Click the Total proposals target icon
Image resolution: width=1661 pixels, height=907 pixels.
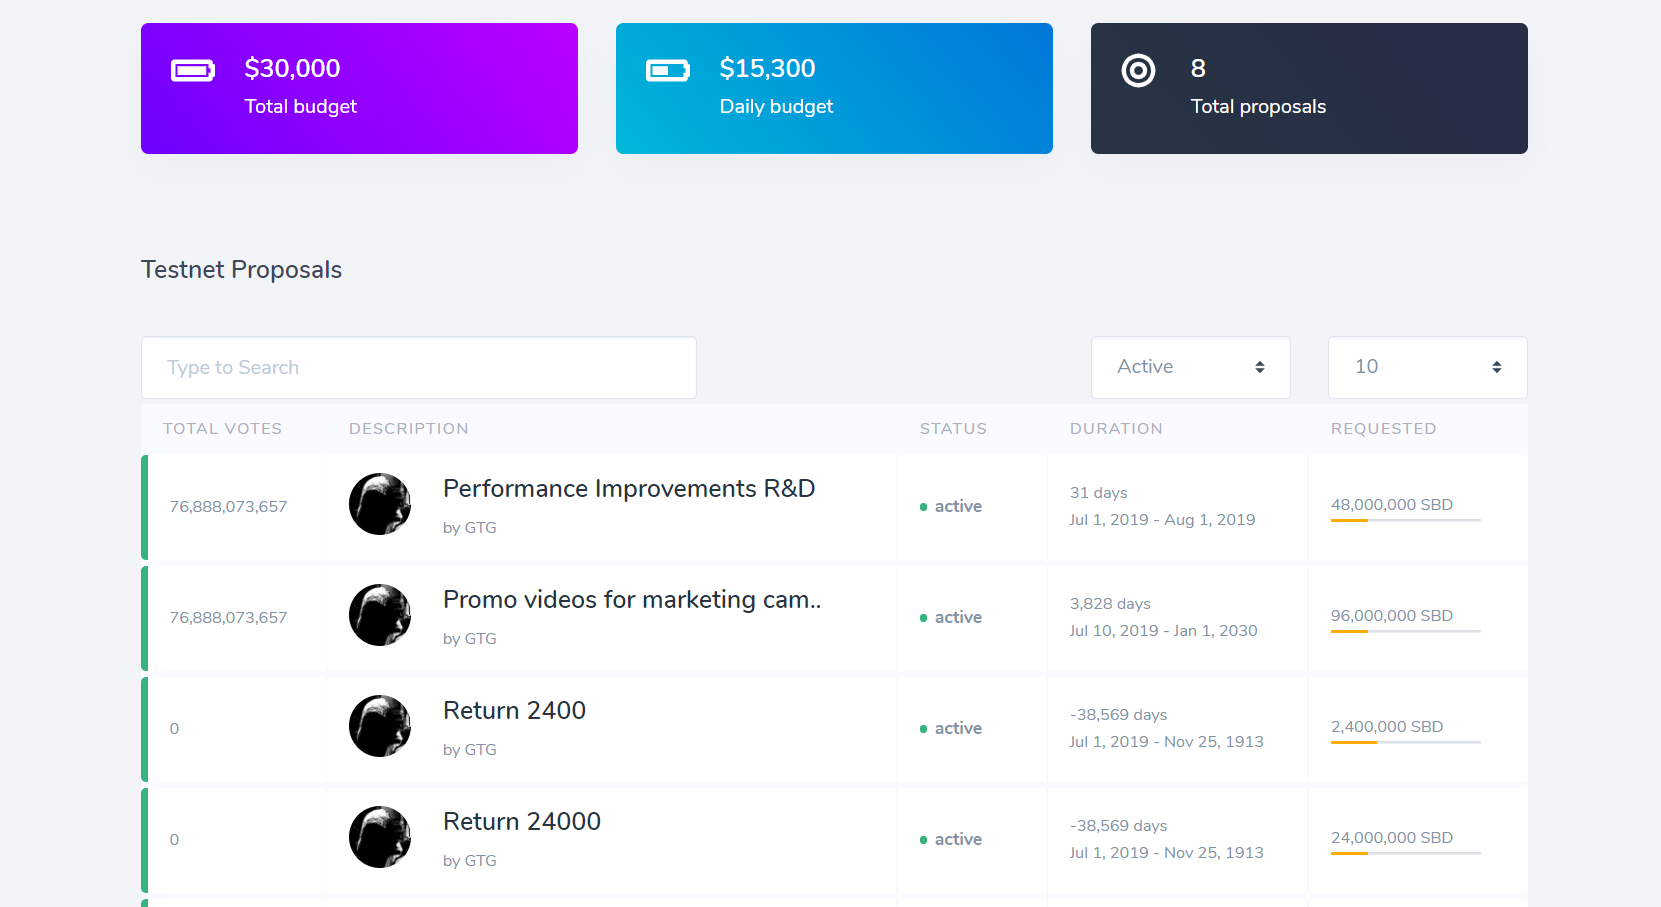[x=1138, y=70]
